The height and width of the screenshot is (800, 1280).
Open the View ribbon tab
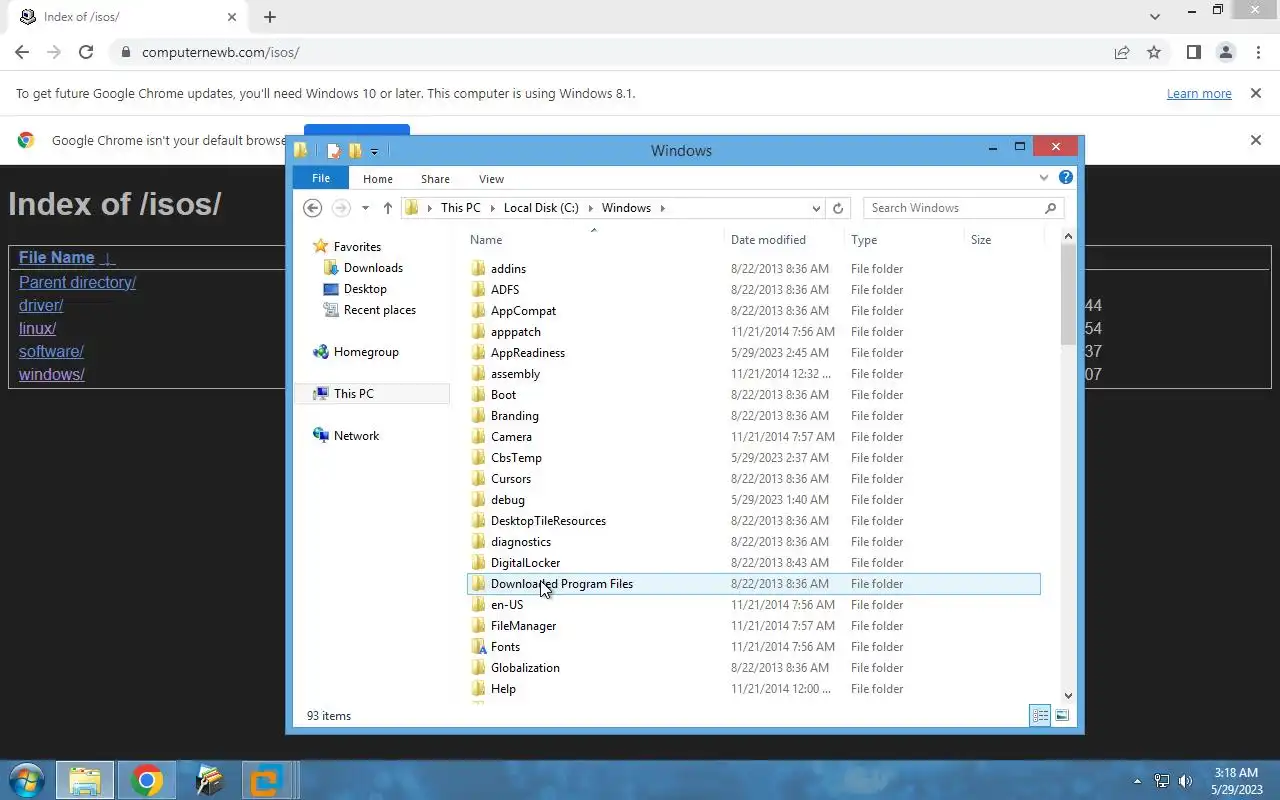491,179
